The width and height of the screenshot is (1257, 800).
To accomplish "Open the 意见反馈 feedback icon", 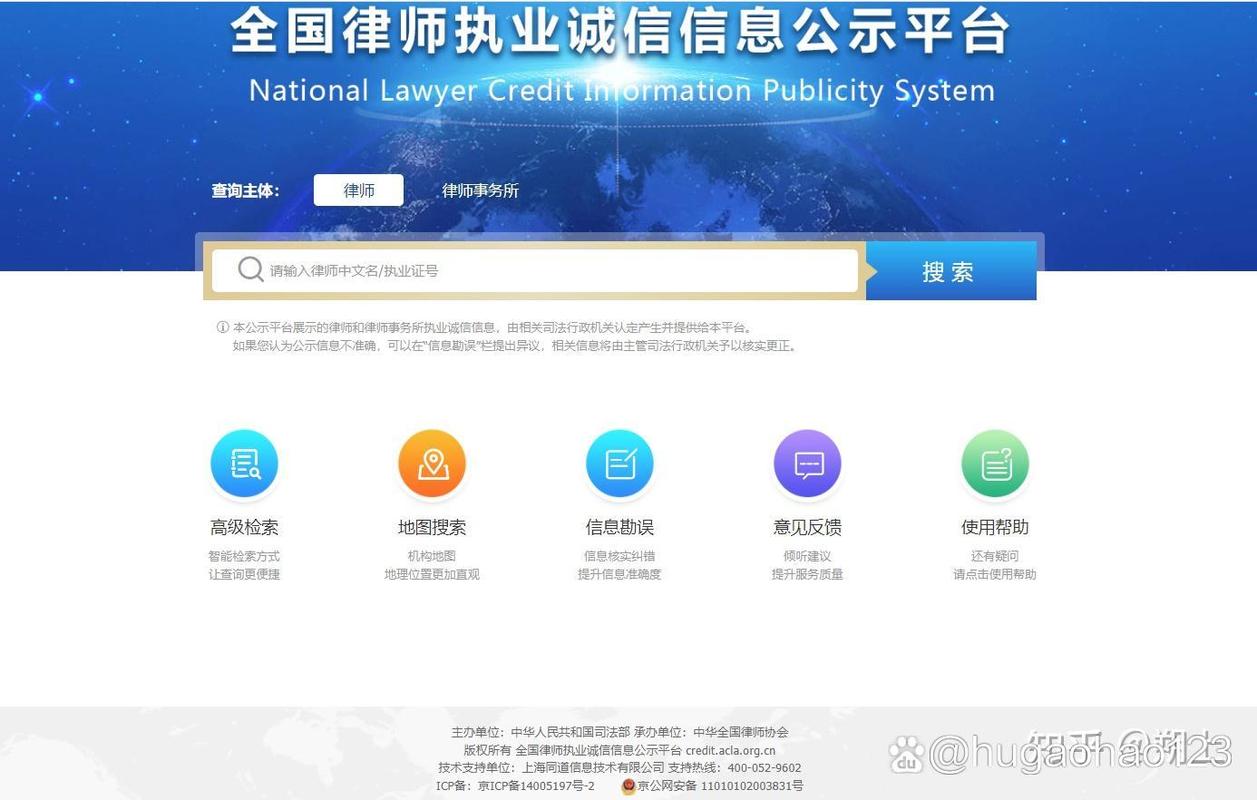I will click(x=807, y=463).
